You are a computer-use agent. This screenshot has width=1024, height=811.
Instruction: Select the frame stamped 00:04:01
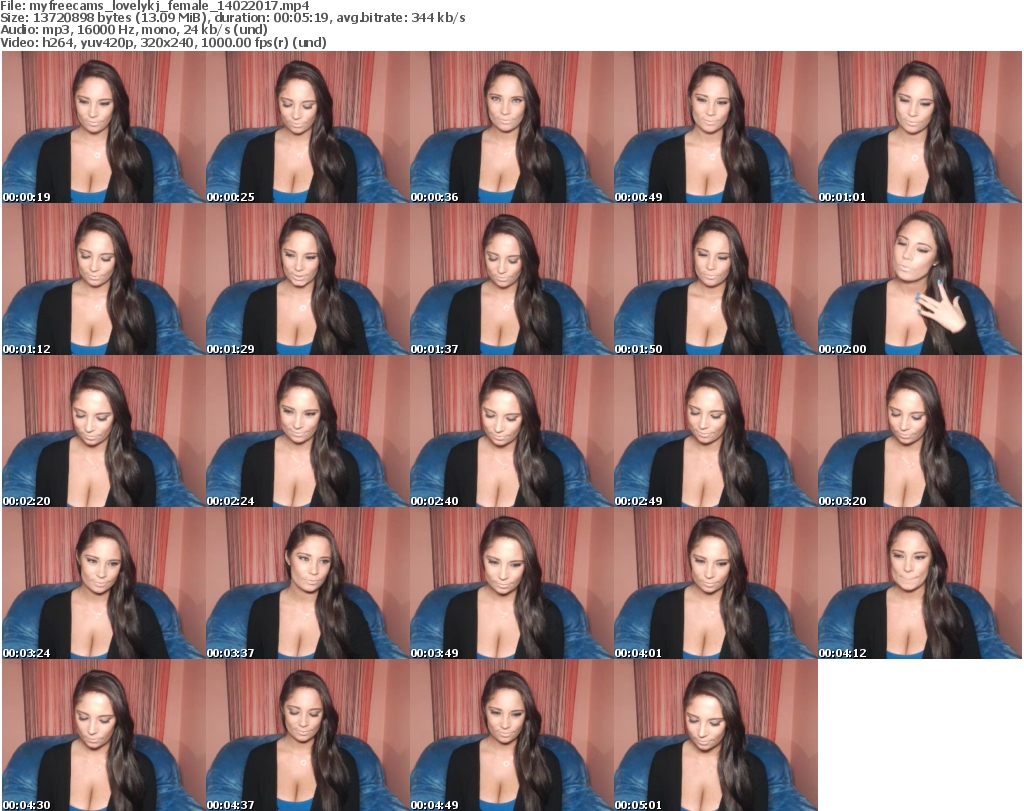pyautogui.click(x=715, y=583)
